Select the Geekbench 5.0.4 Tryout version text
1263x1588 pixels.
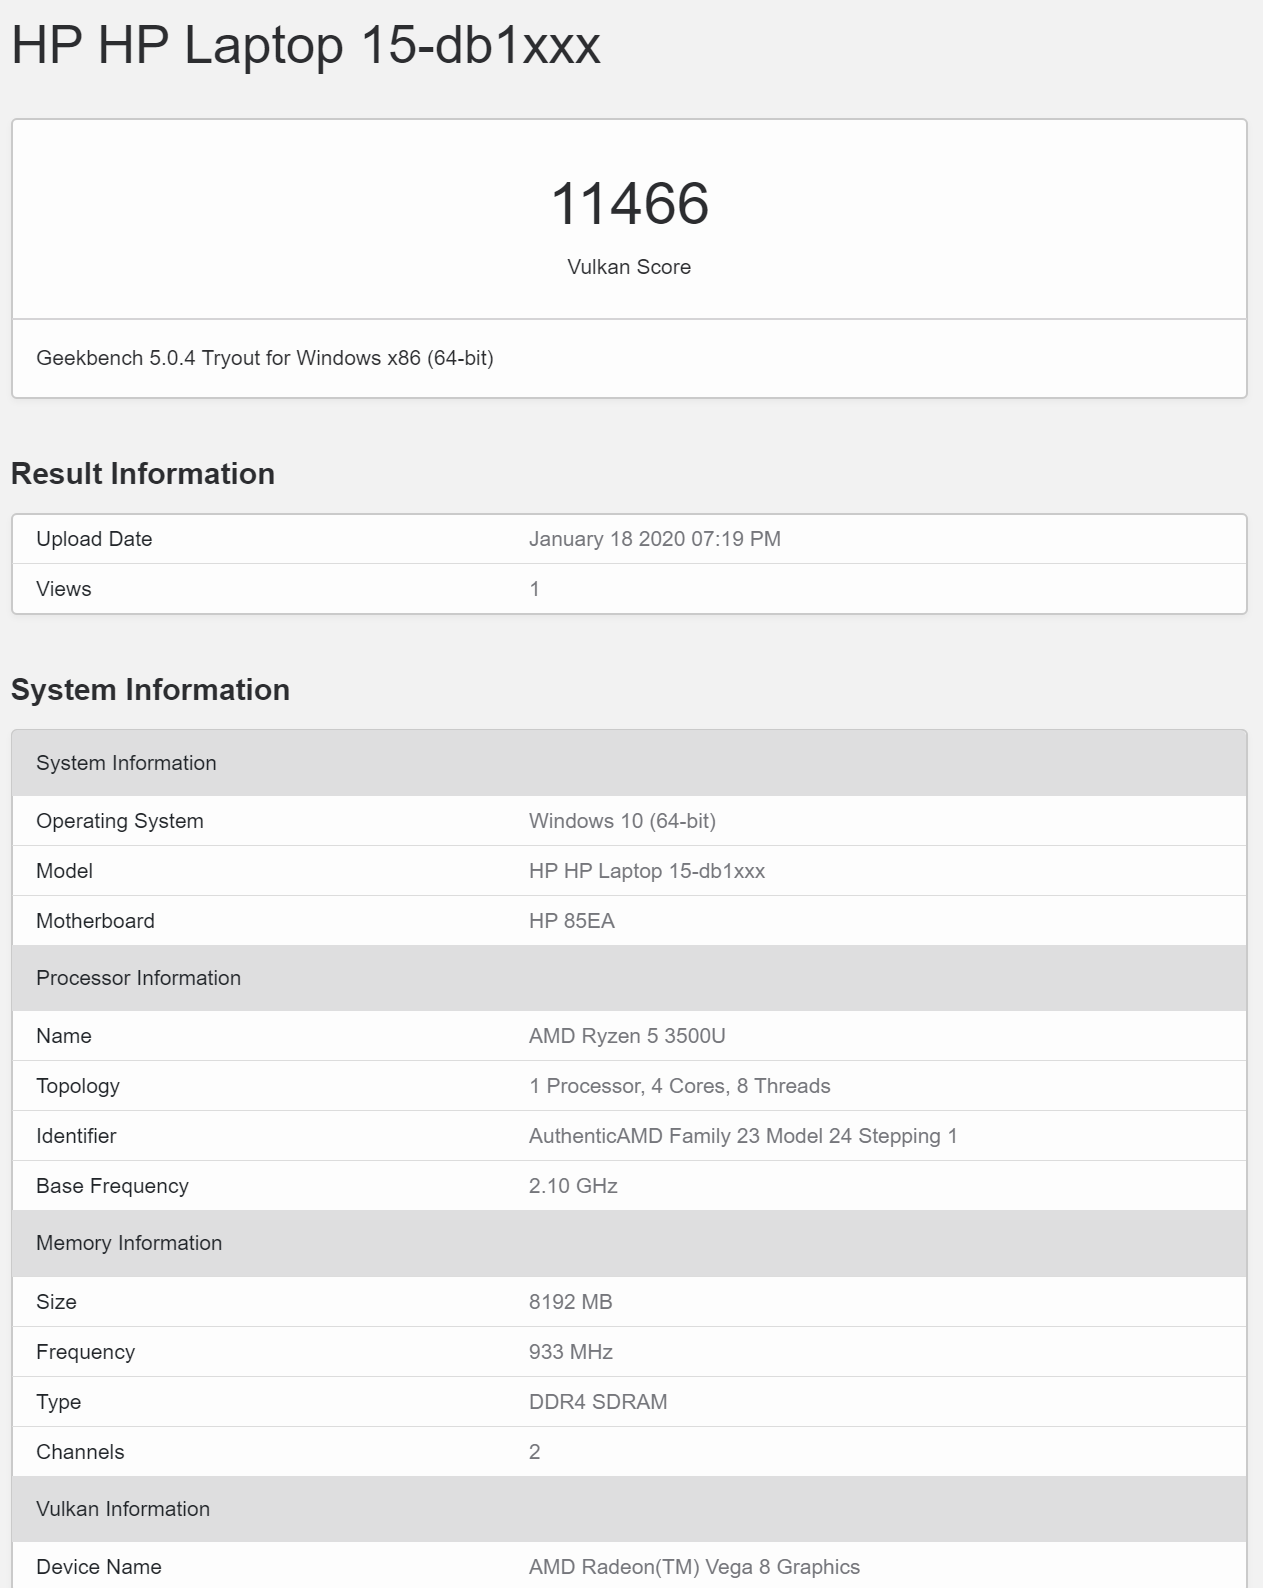[x=265, y=358]
